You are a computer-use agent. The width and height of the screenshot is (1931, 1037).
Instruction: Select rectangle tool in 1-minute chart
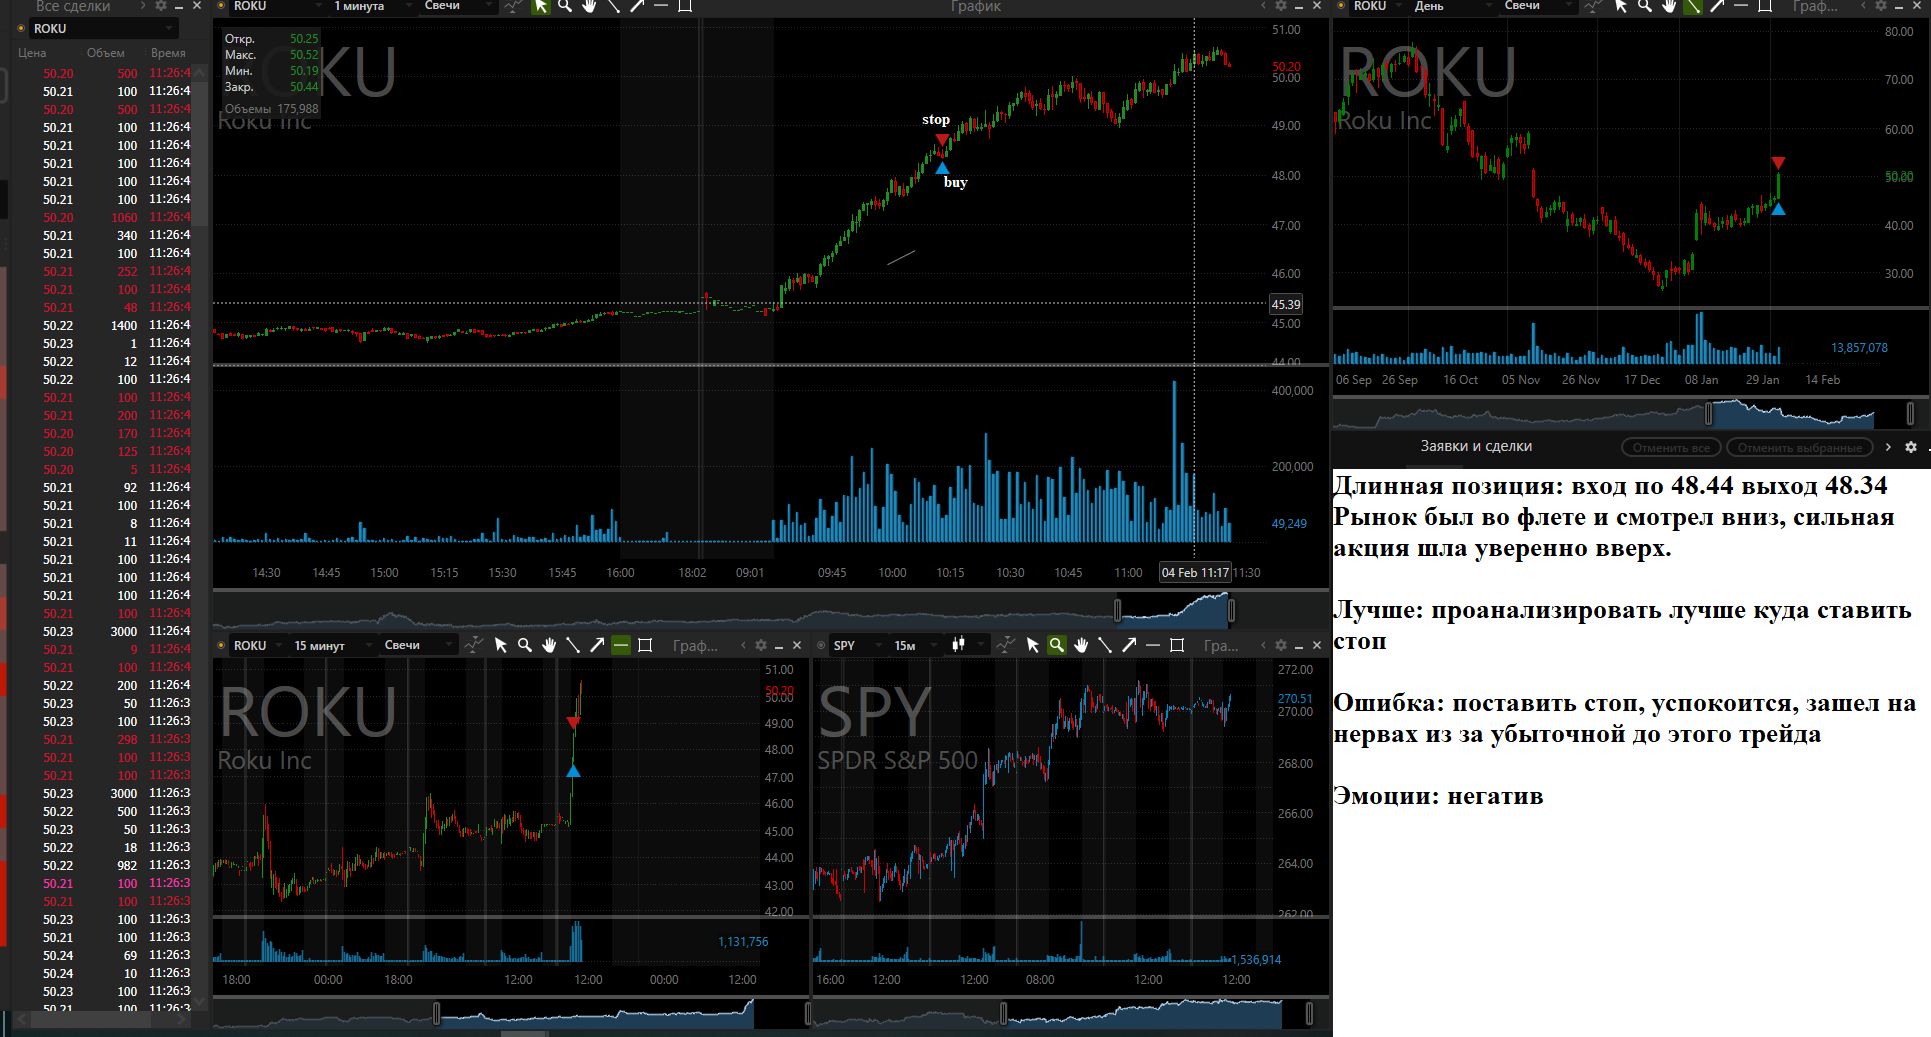pos(685,6)
